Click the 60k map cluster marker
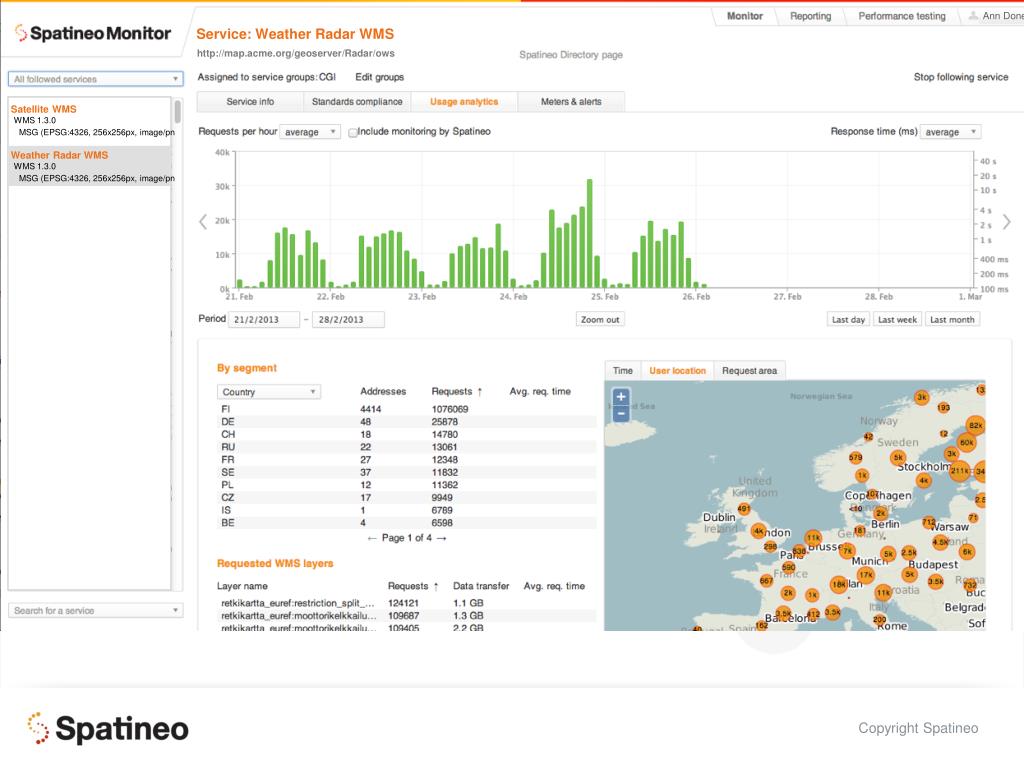Image resolution: width=1024 pixels, height=768 pixels. pos(967,442)
